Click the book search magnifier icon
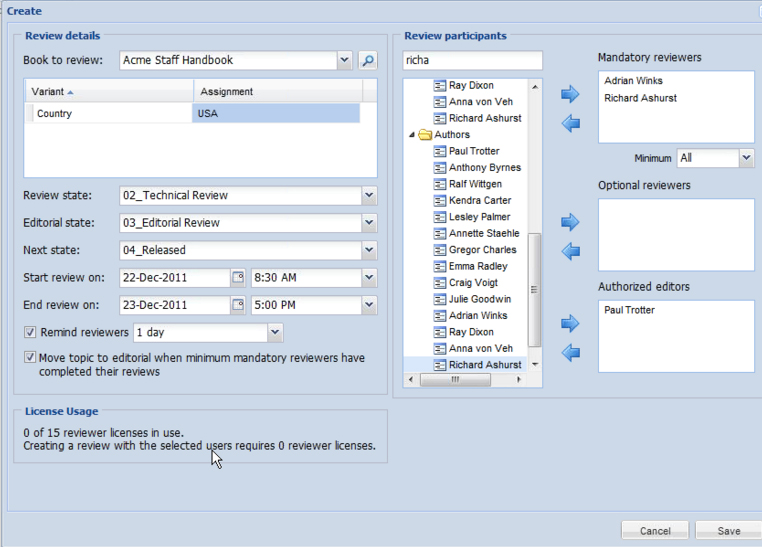Screen dimensions: 762x547 [x=368, y=60]
